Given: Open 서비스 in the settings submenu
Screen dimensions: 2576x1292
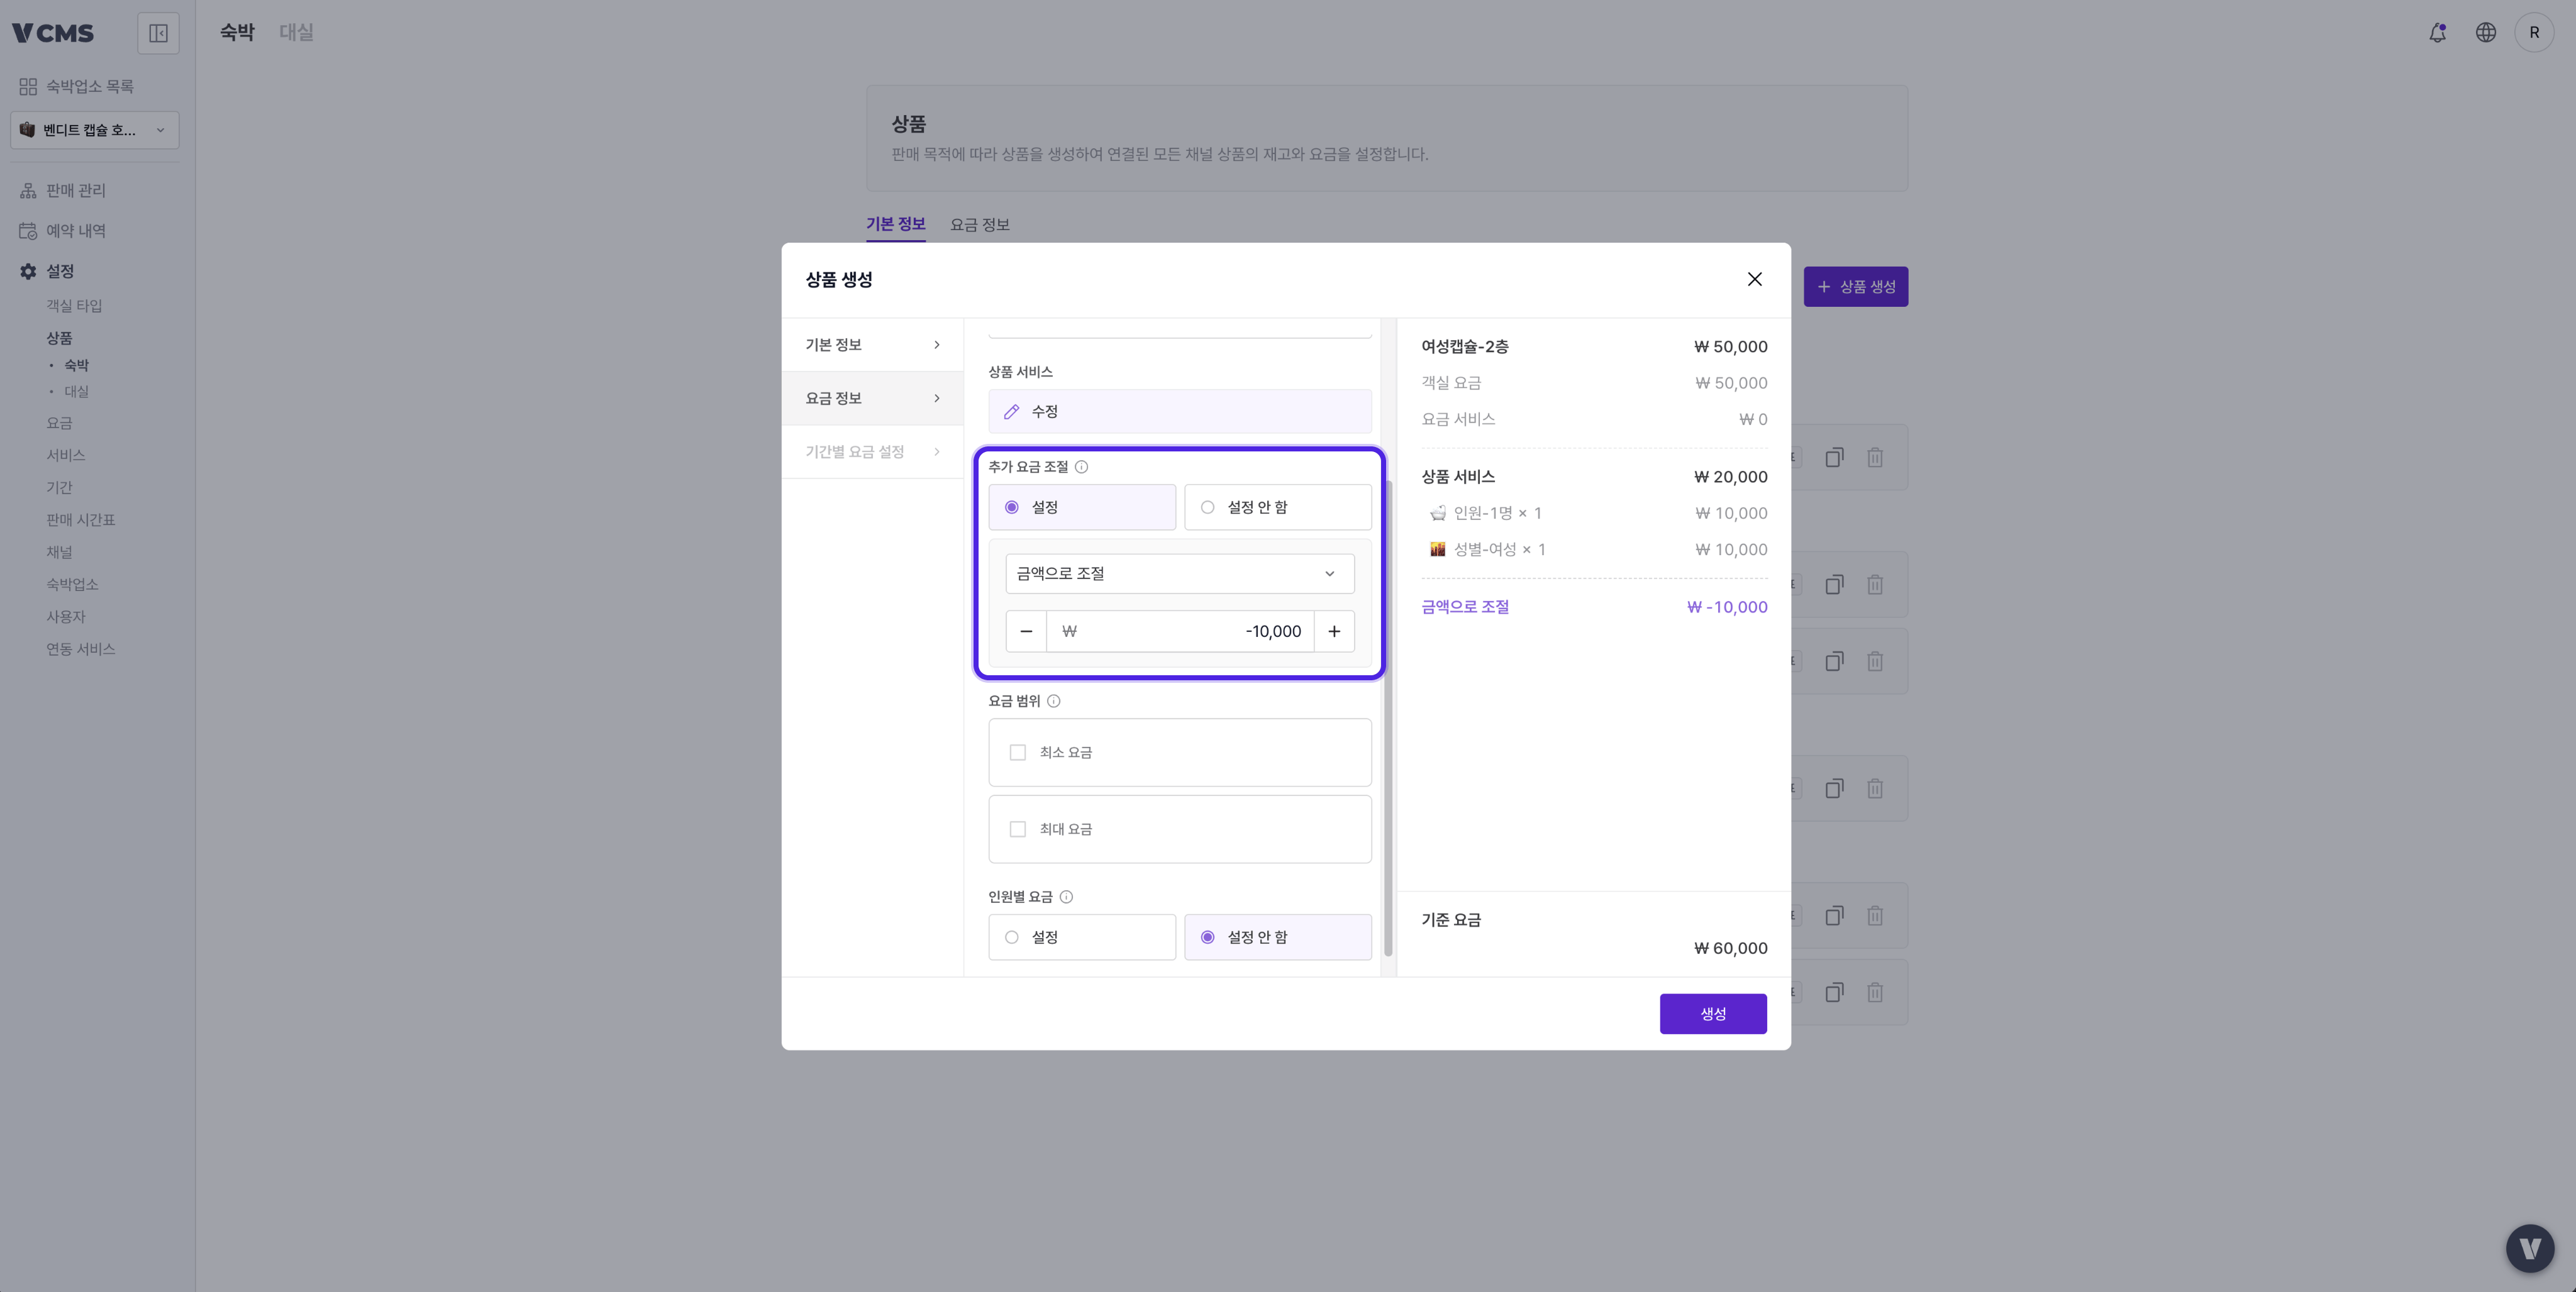Looking at the screenshot, I should (x=65, y=455).
